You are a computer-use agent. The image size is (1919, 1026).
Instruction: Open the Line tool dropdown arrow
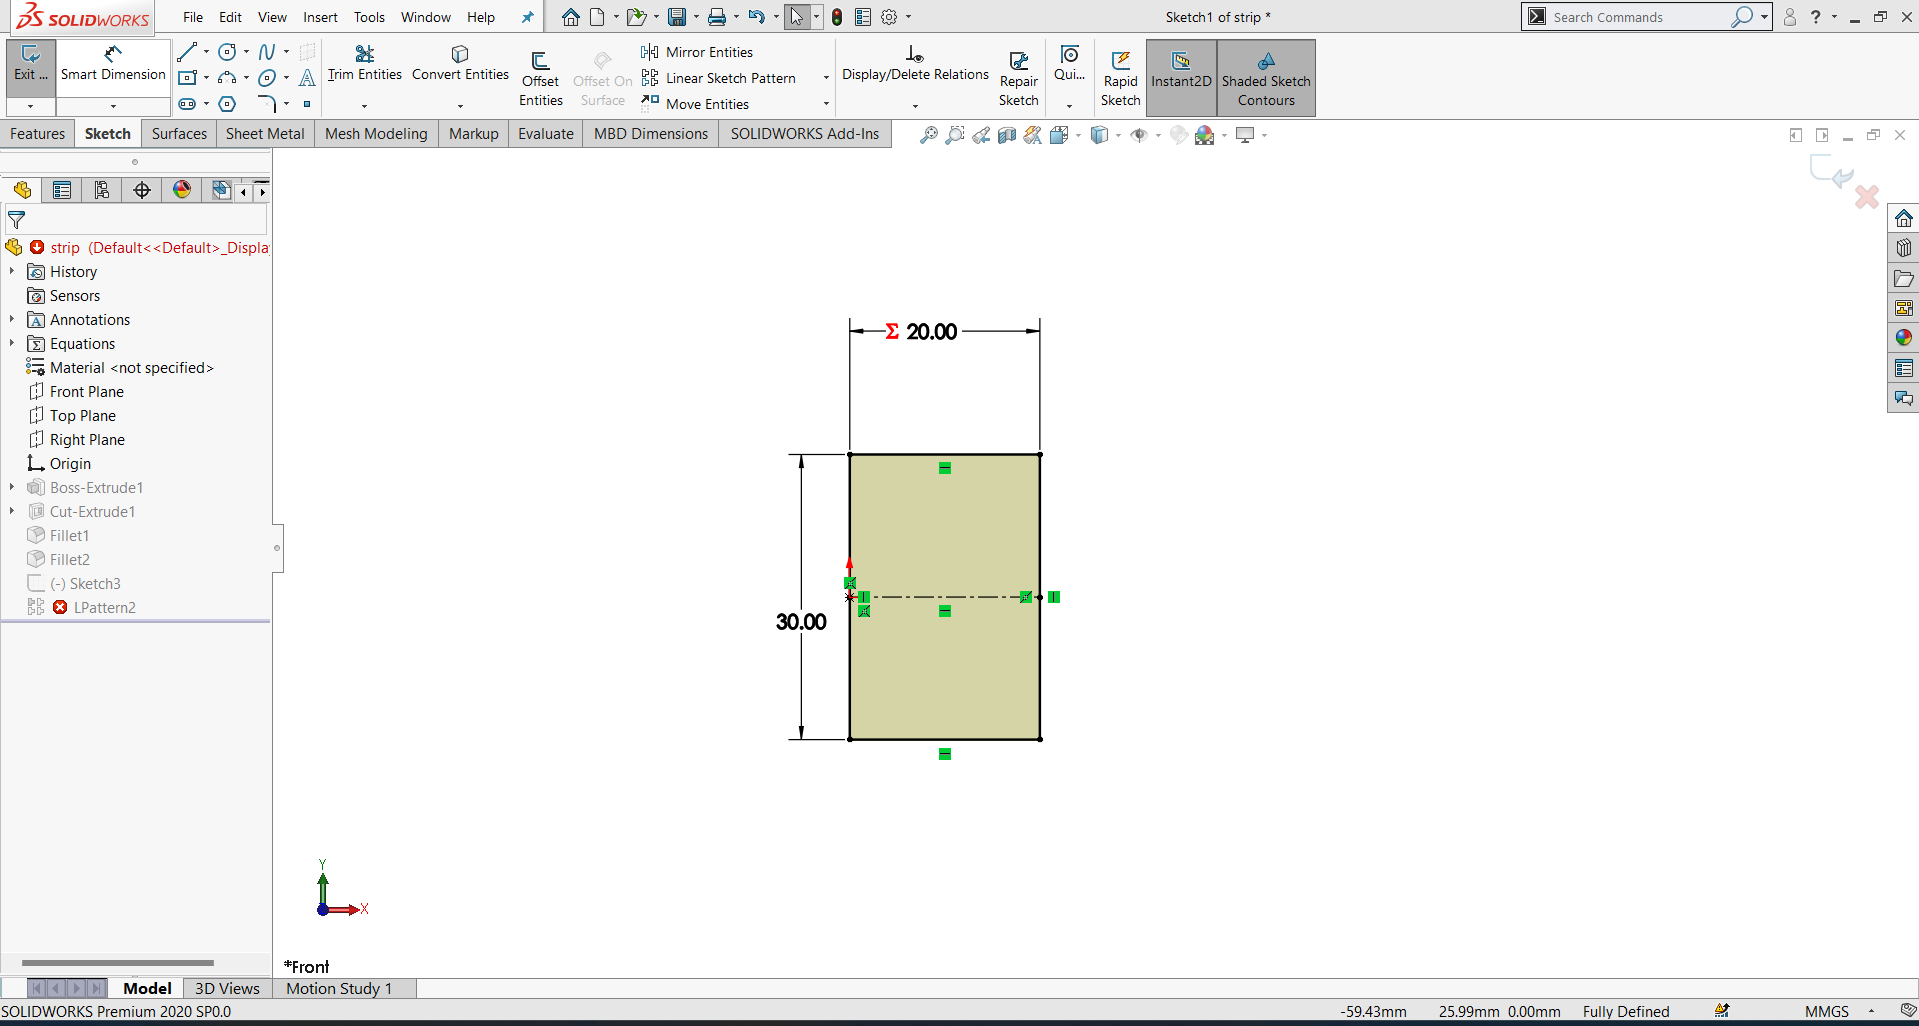206,52
